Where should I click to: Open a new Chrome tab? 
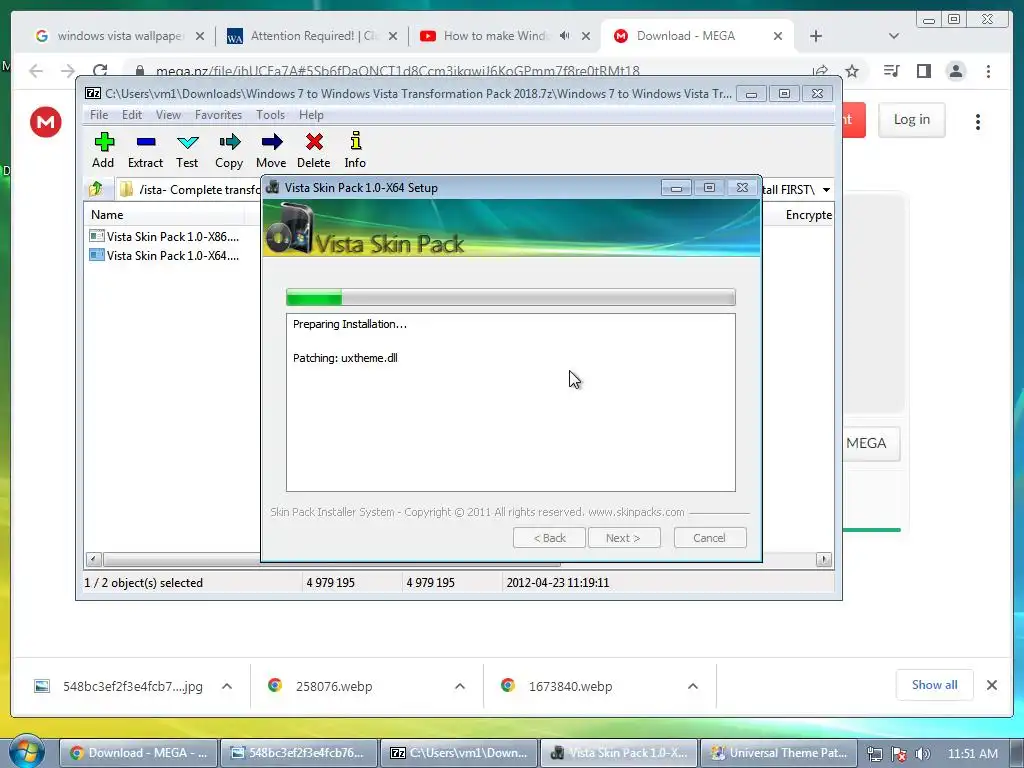click(816, 36)
